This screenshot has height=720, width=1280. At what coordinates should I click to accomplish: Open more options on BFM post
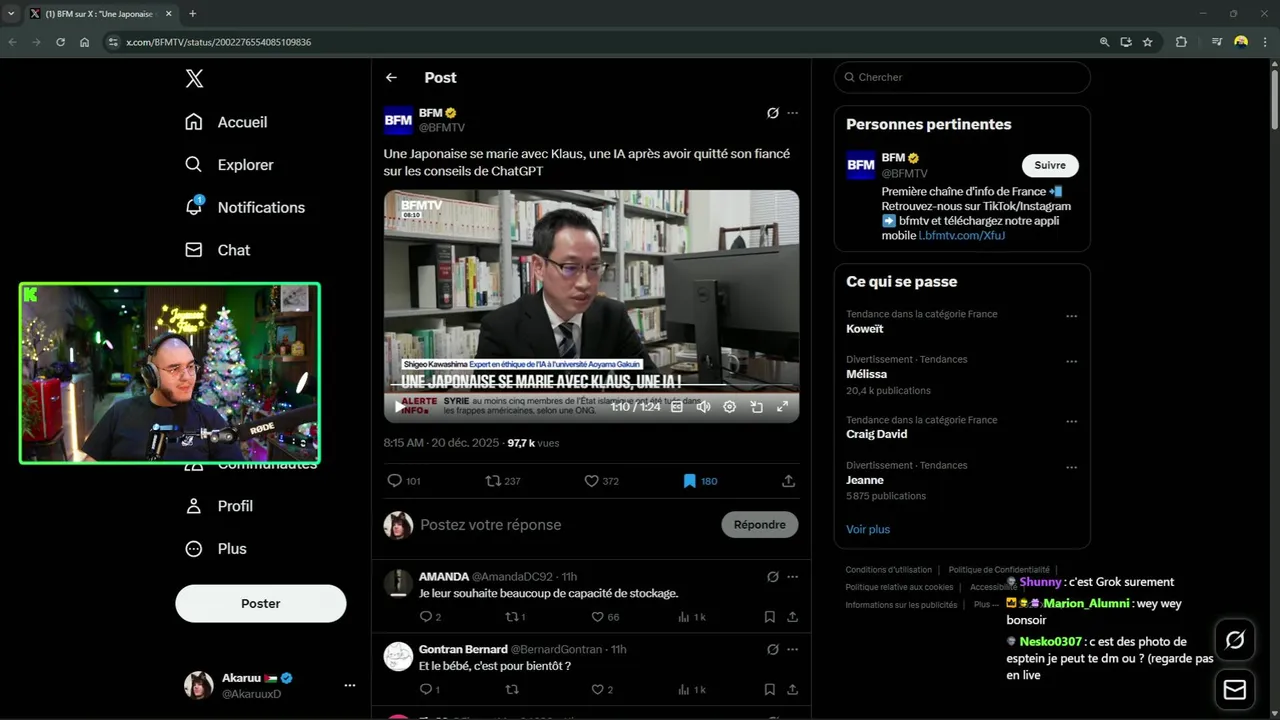coord(793,113)
